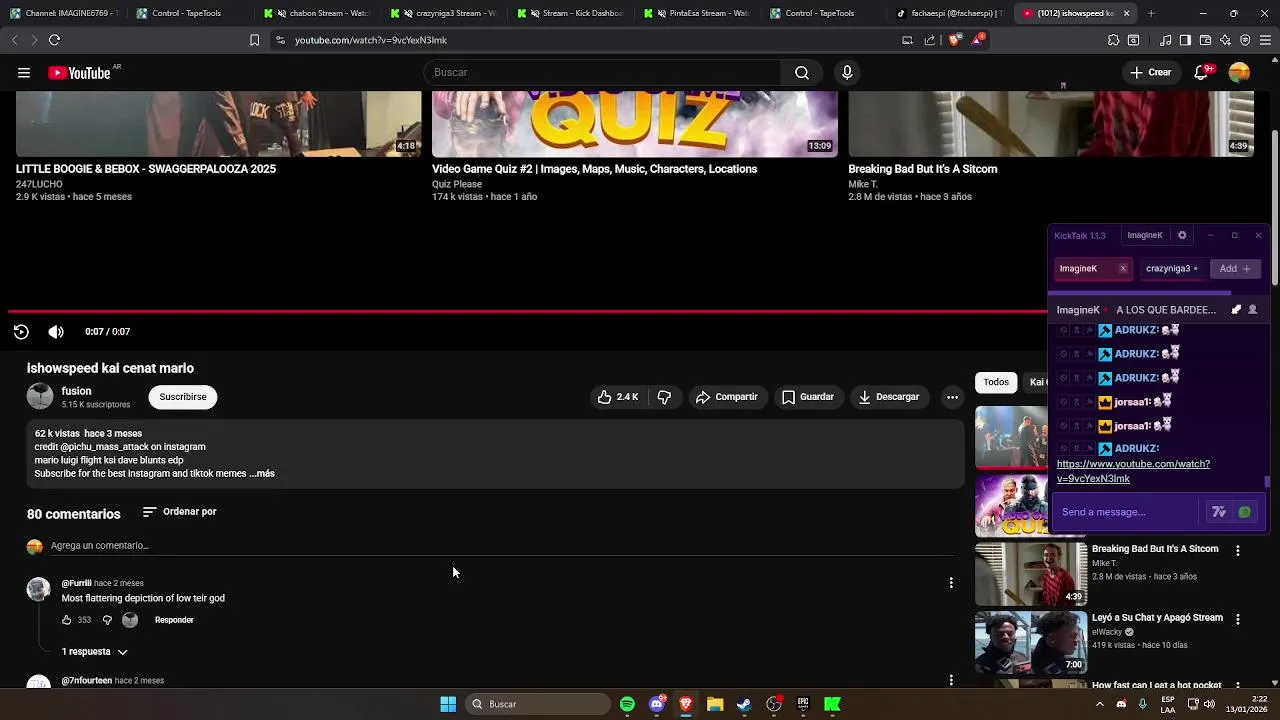Viewport: 1280px width, 720px height.
Task: Share the video via Compartir
Action: click(727, 397)
